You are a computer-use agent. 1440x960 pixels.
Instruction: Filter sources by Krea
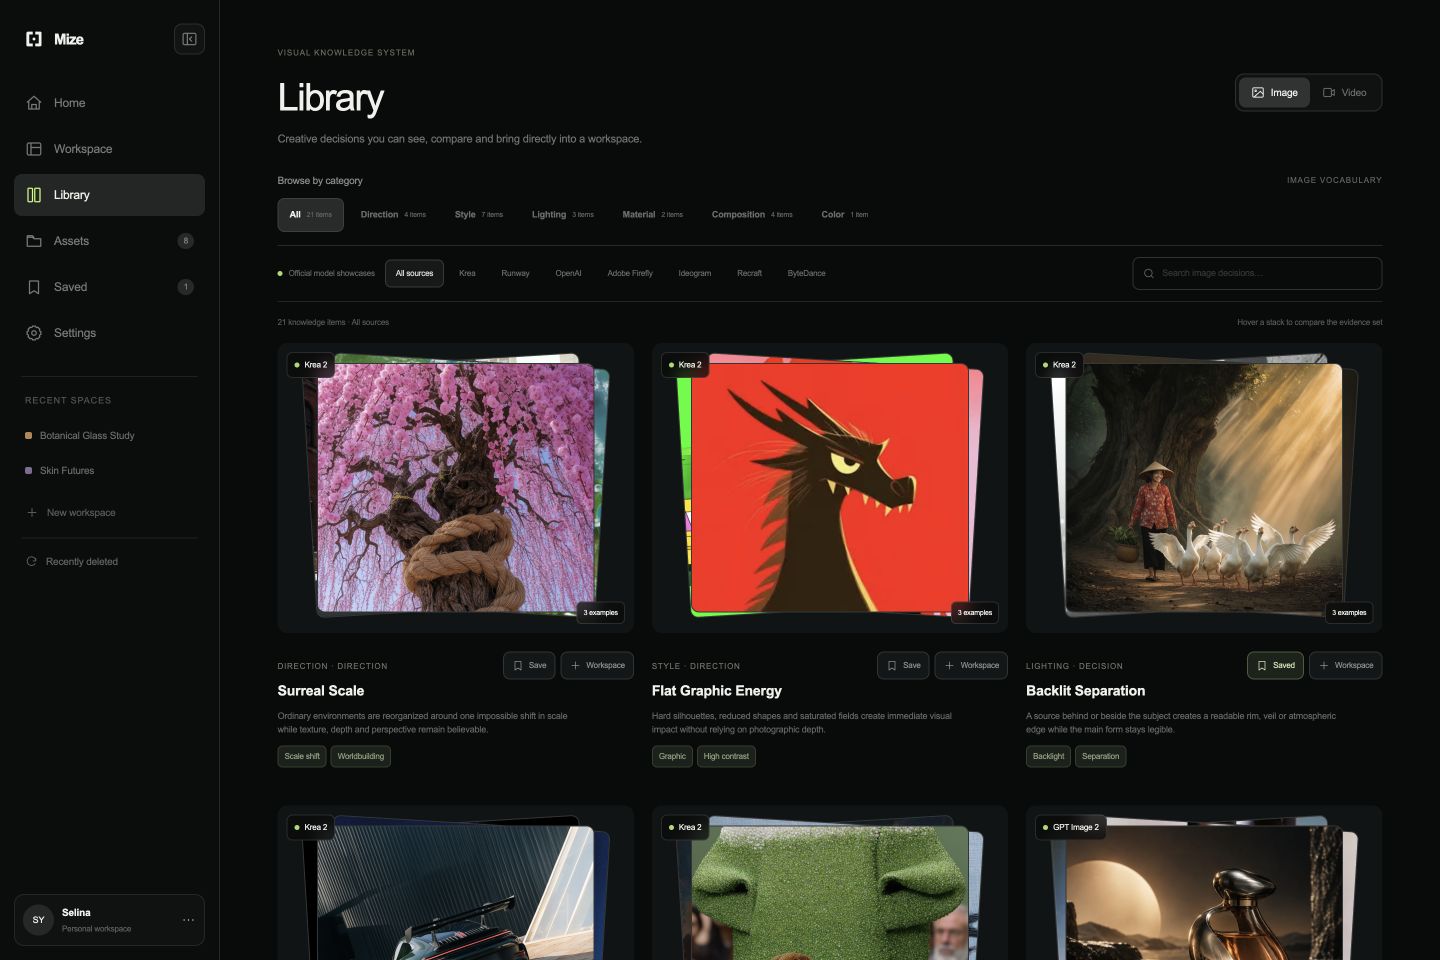(467, 273)
